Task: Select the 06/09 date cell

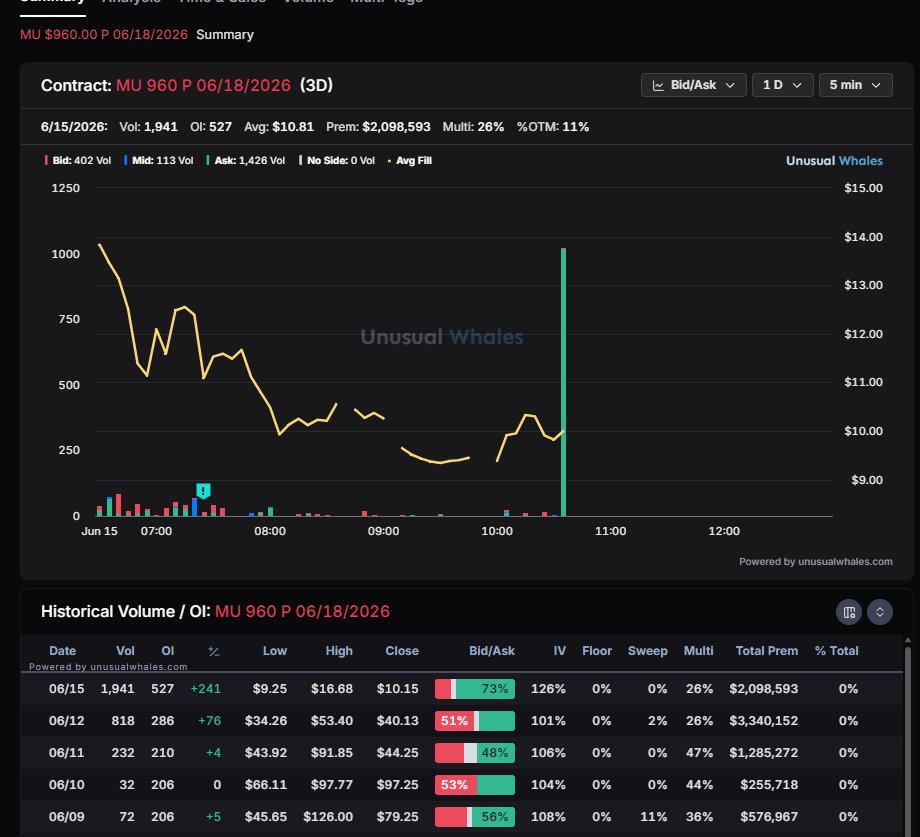Action: point(66,816)
